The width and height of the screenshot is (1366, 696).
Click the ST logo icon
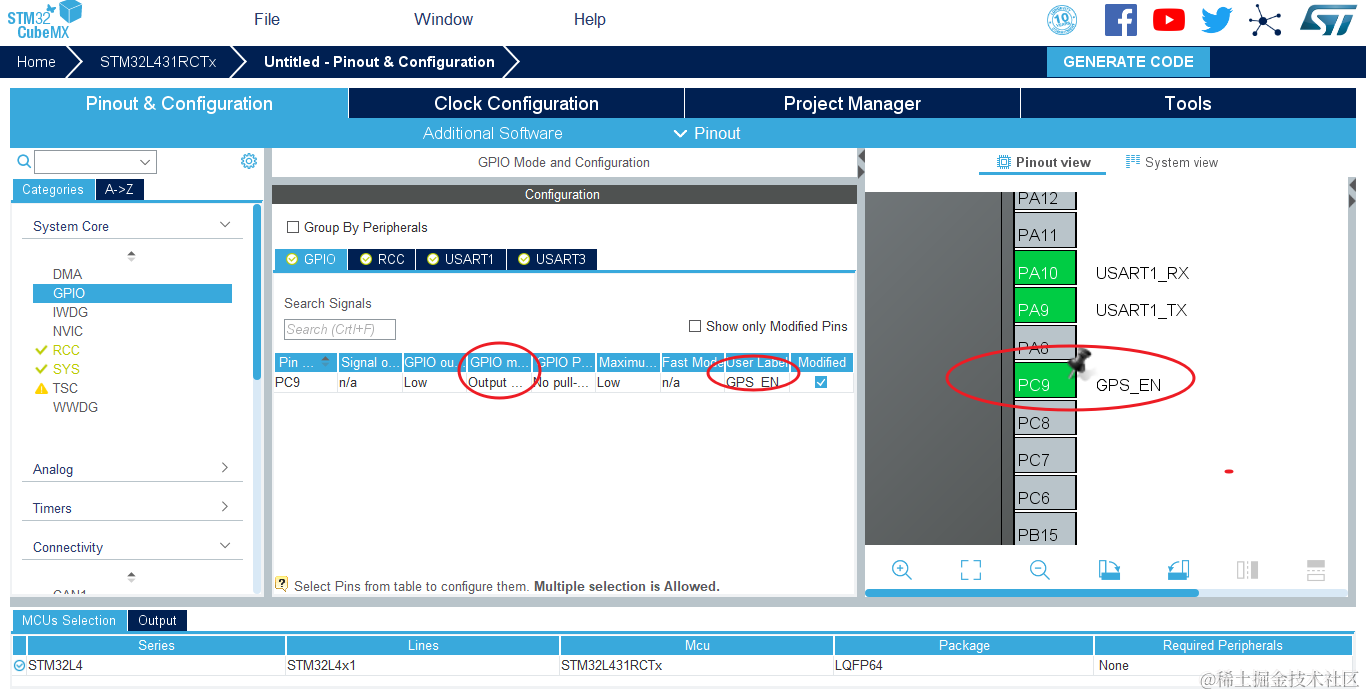pyautogui.click(x=1328, y=20)
